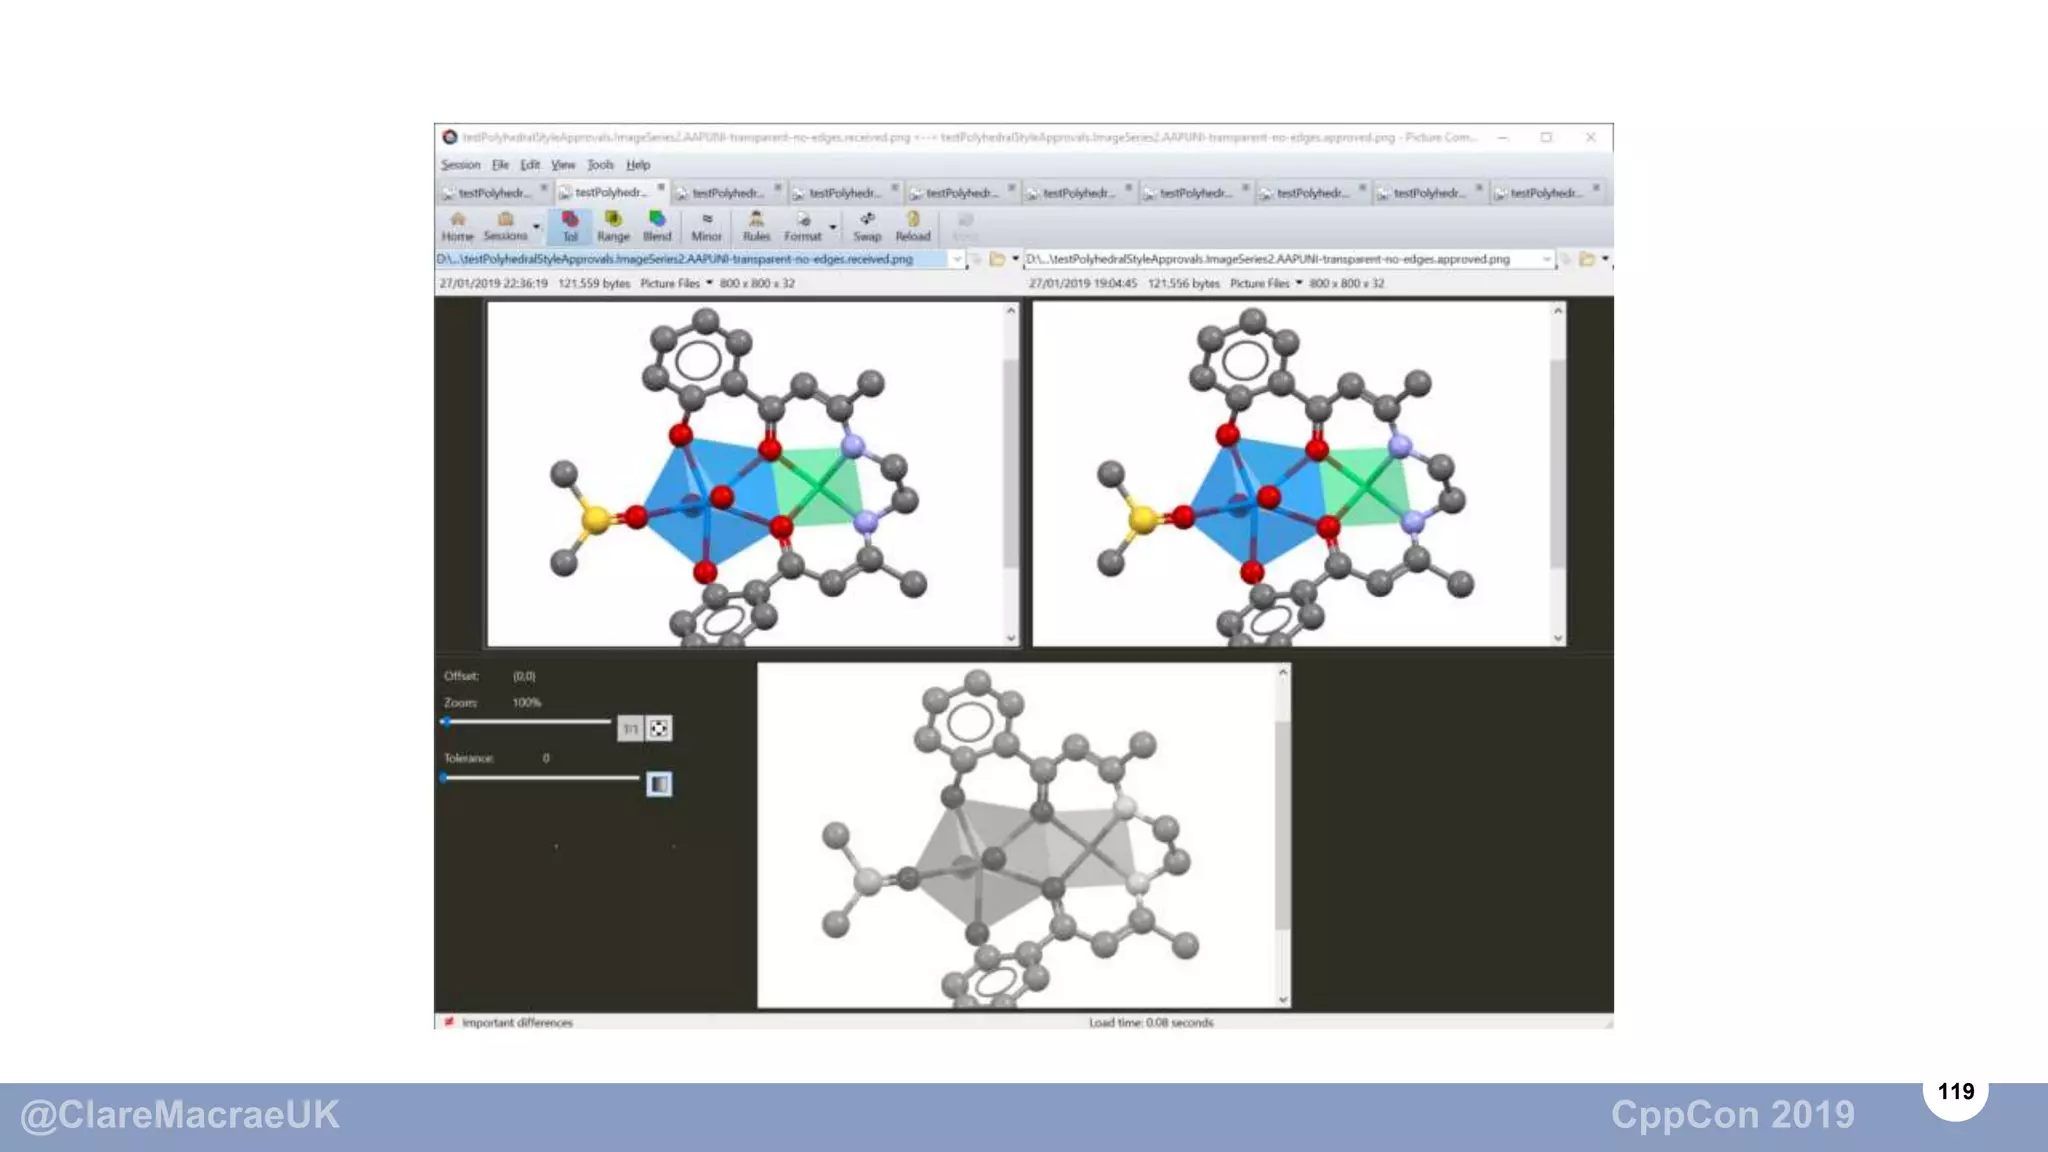Open the Session menu
The image size is (2048, 1152).
click(460, 165)
